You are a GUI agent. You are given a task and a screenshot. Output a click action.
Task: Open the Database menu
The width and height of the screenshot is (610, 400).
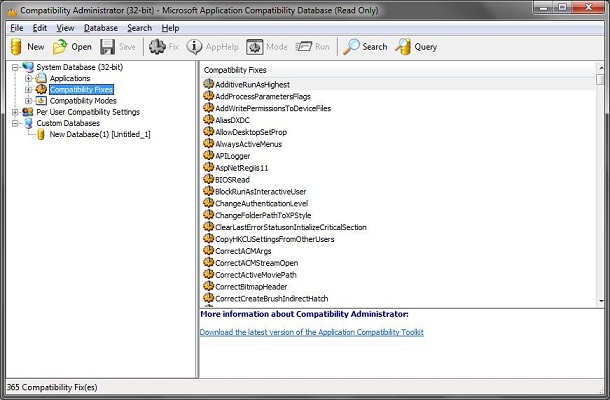coord(101,28)
